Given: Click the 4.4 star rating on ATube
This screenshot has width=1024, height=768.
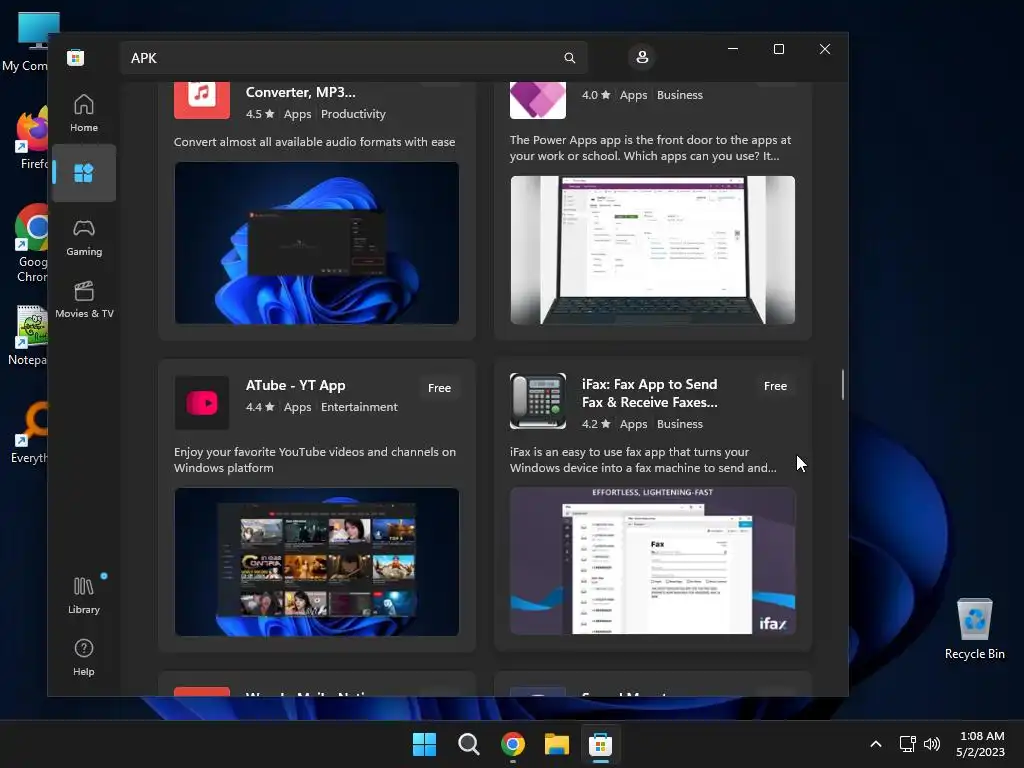Looking at the screenshot, I should pos(260,407).
